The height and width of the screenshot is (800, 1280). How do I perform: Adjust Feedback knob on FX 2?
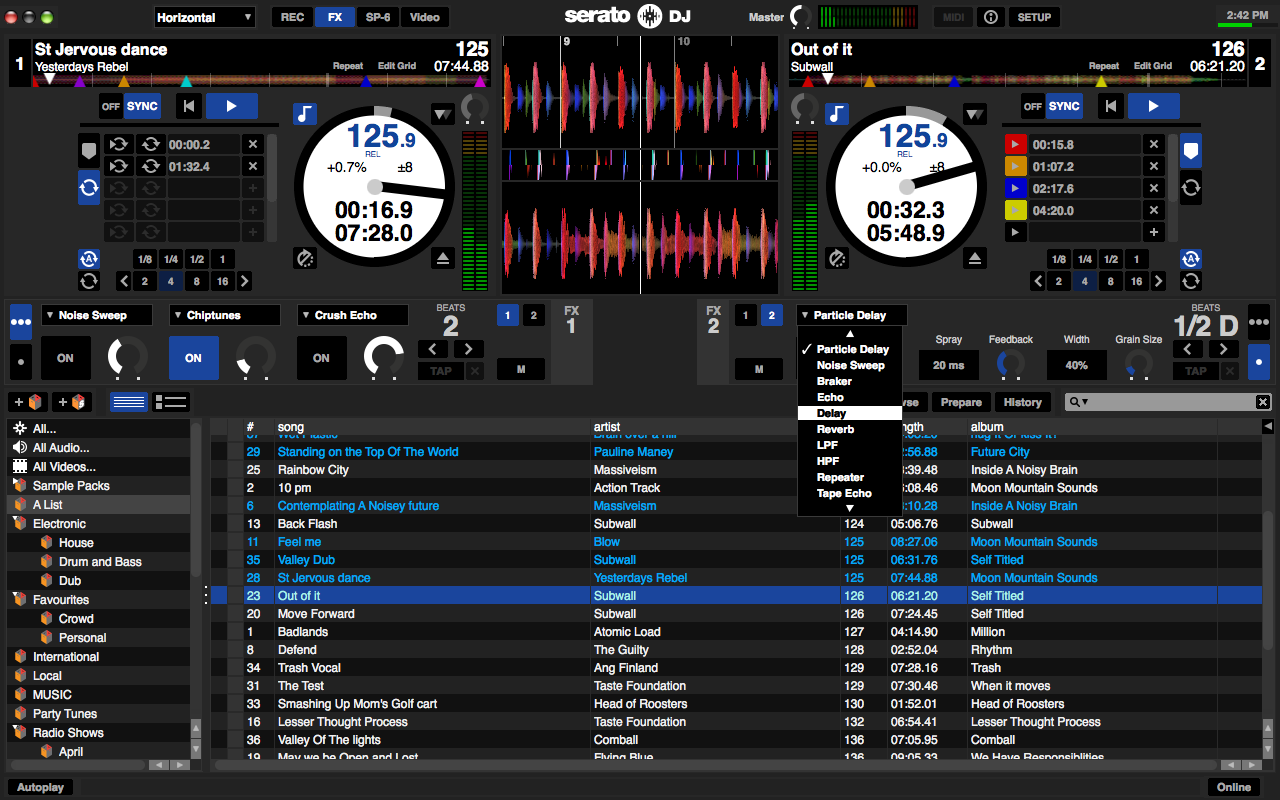1011,364
